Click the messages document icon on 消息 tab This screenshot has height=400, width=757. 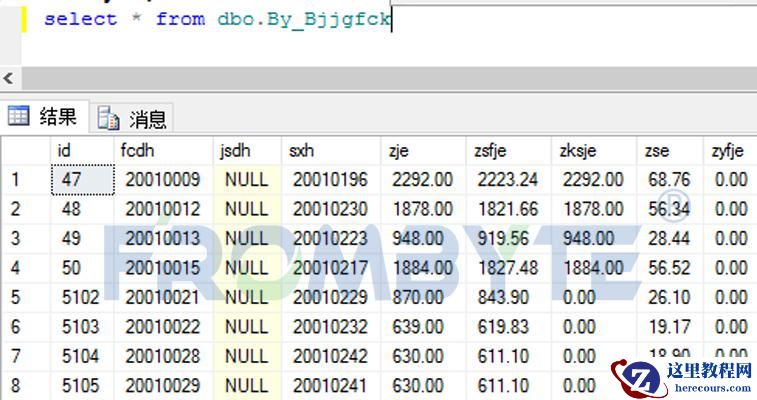coord(108,118)
